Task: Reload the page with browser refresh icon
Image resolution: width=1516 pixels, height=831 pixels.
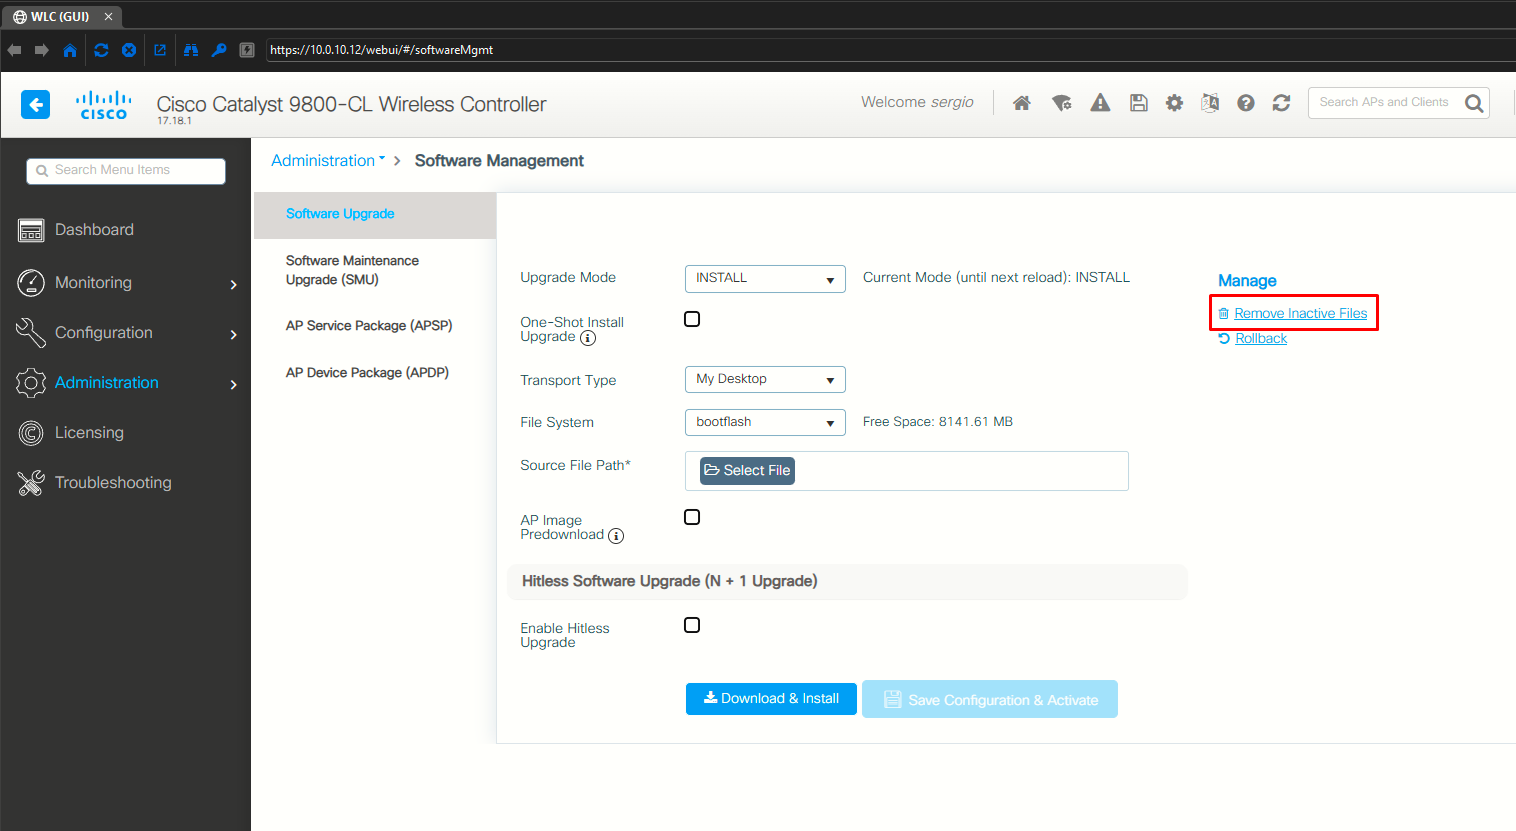Action: point(101,50)
